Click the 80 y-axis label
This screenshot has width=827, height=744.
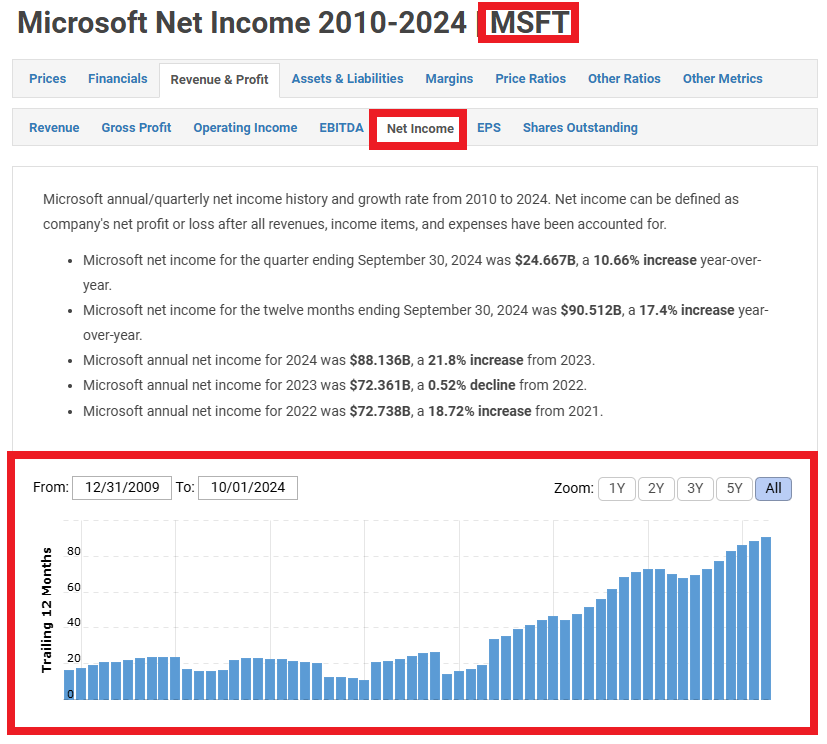click(74, 552)
